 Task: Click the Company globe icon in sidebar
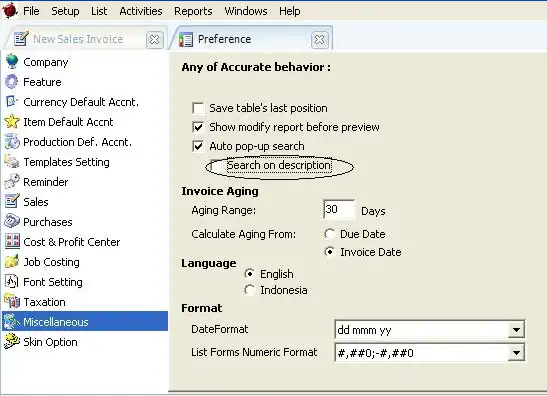pos(12,62)
